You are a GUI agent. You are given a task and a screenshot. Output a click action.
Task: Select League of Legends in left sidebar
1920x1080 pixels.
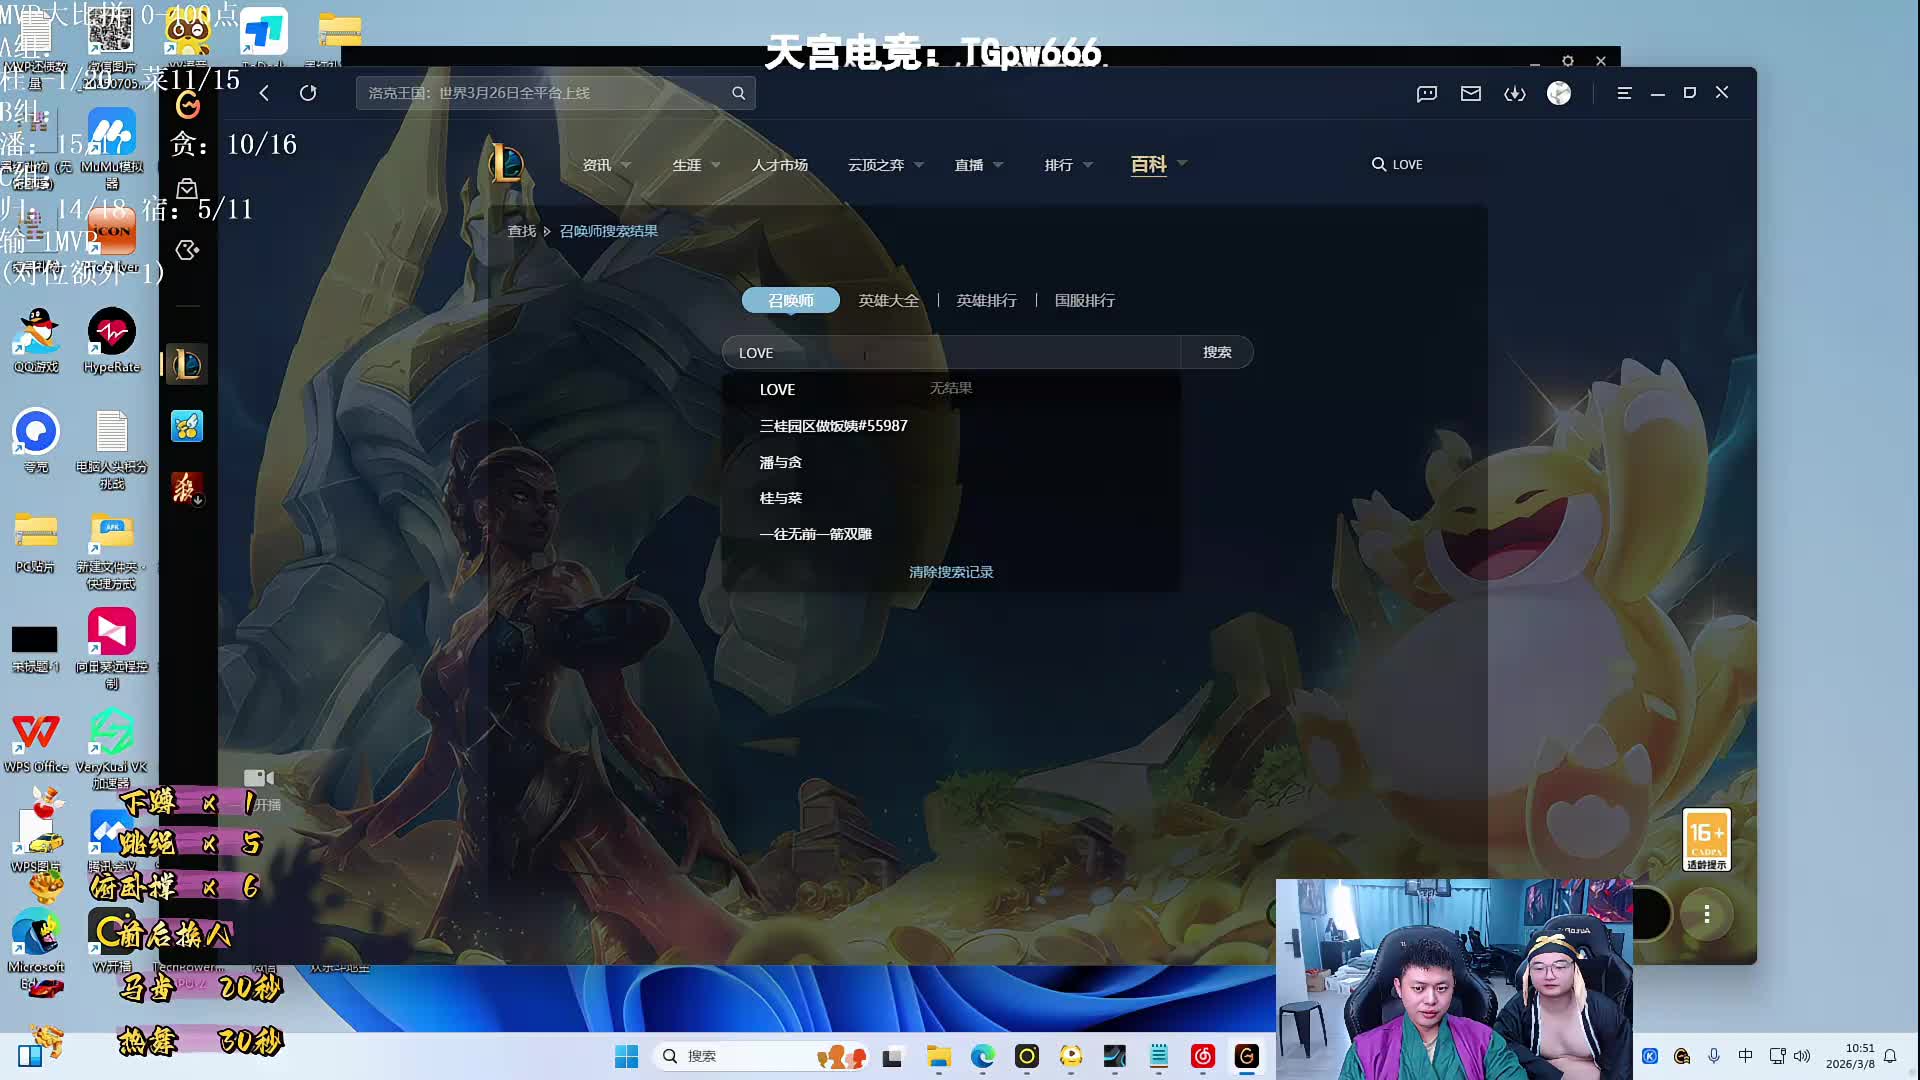(x=187, y=364)
